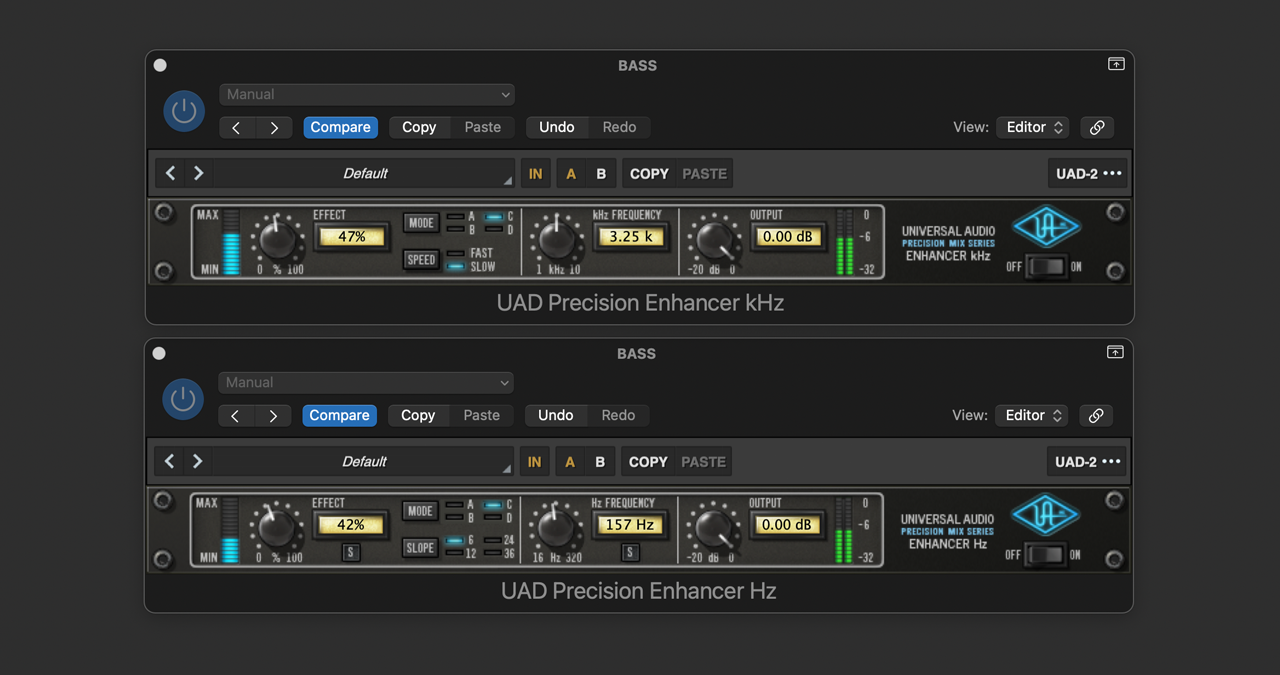Image resolution: width=1280 pixels, height=675 pixels.
Task: Toggle IN bypass on Enhancer Hz toolbar
Action: [x=534, y=462]
